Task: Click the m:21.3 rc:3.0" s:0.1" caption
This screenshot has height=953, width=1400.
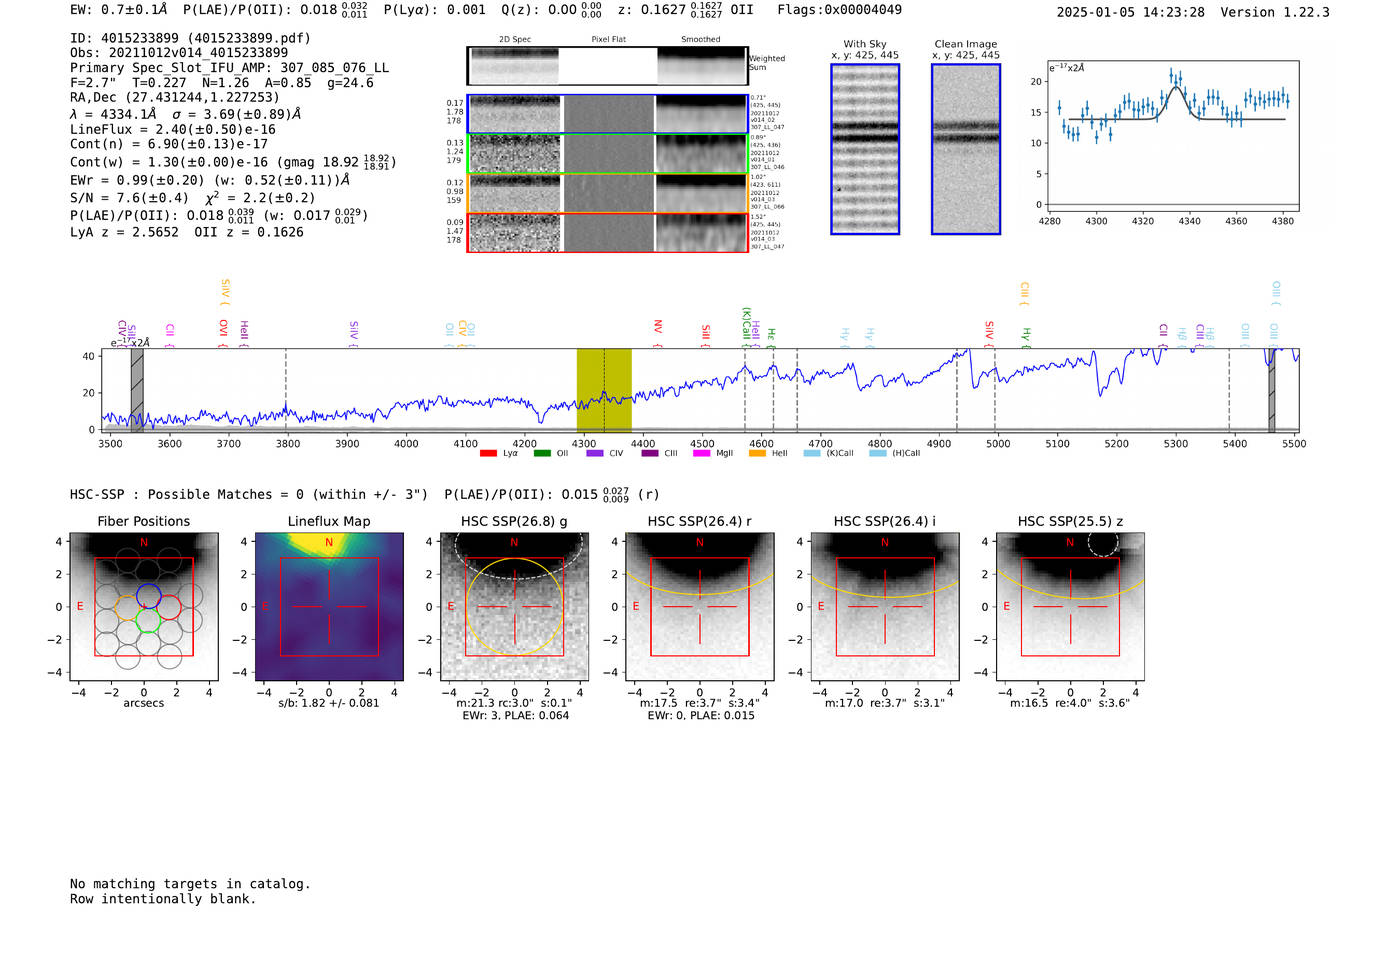Action: [x=514, y=703]
